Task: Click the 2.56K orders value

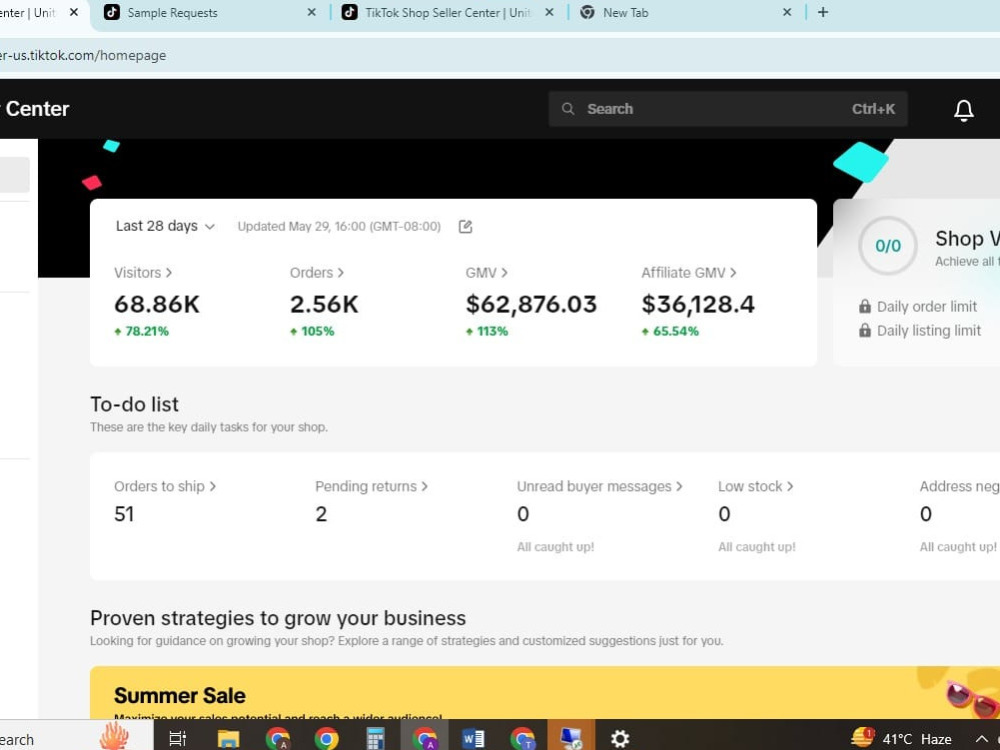Action: click(324, 304)
